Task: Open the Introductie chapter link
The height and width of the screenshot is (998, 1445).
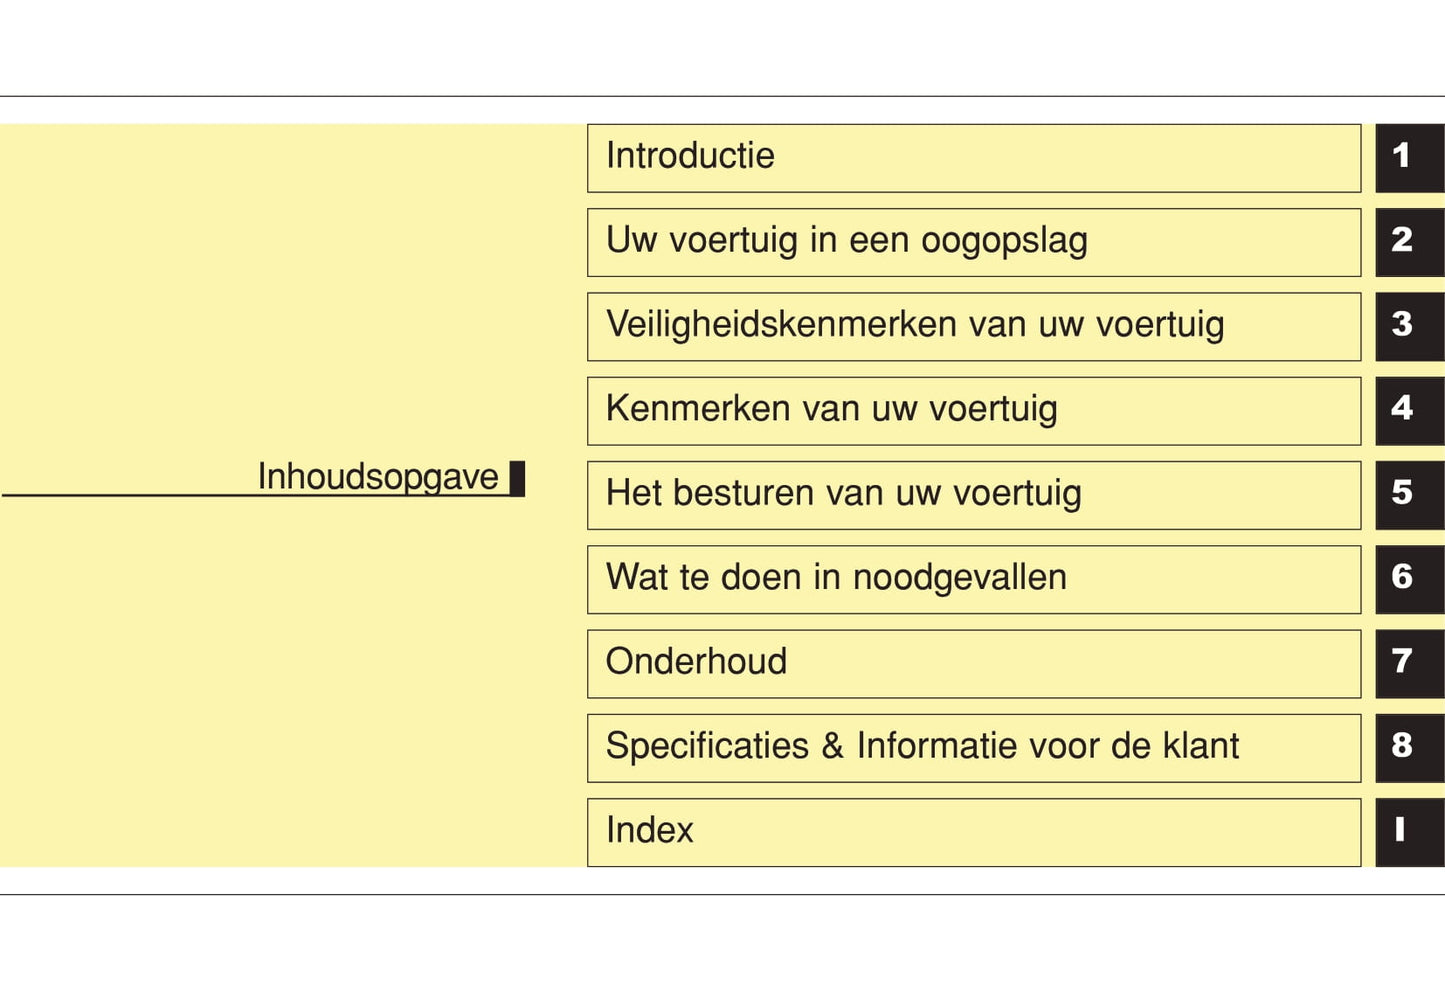Action: click(x=973, y=158)
